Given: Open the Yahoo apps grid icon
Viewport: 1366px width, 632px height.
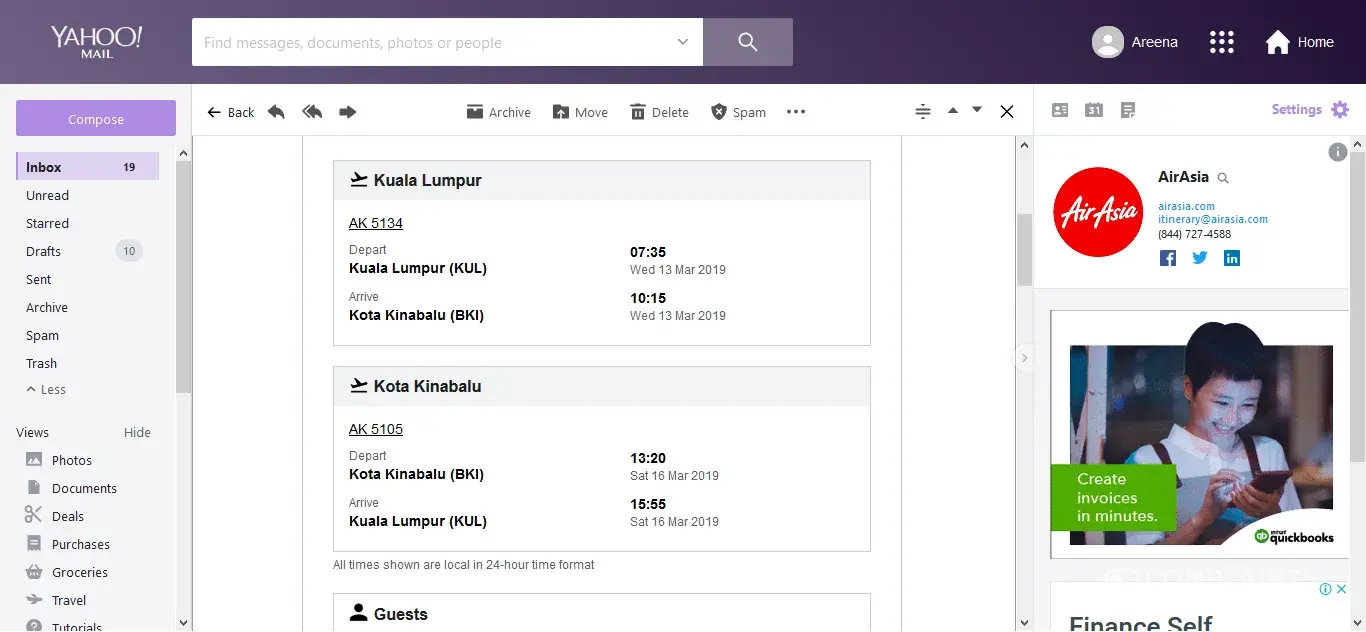Looking at the screenshot, I should (x=1221, y=42).
